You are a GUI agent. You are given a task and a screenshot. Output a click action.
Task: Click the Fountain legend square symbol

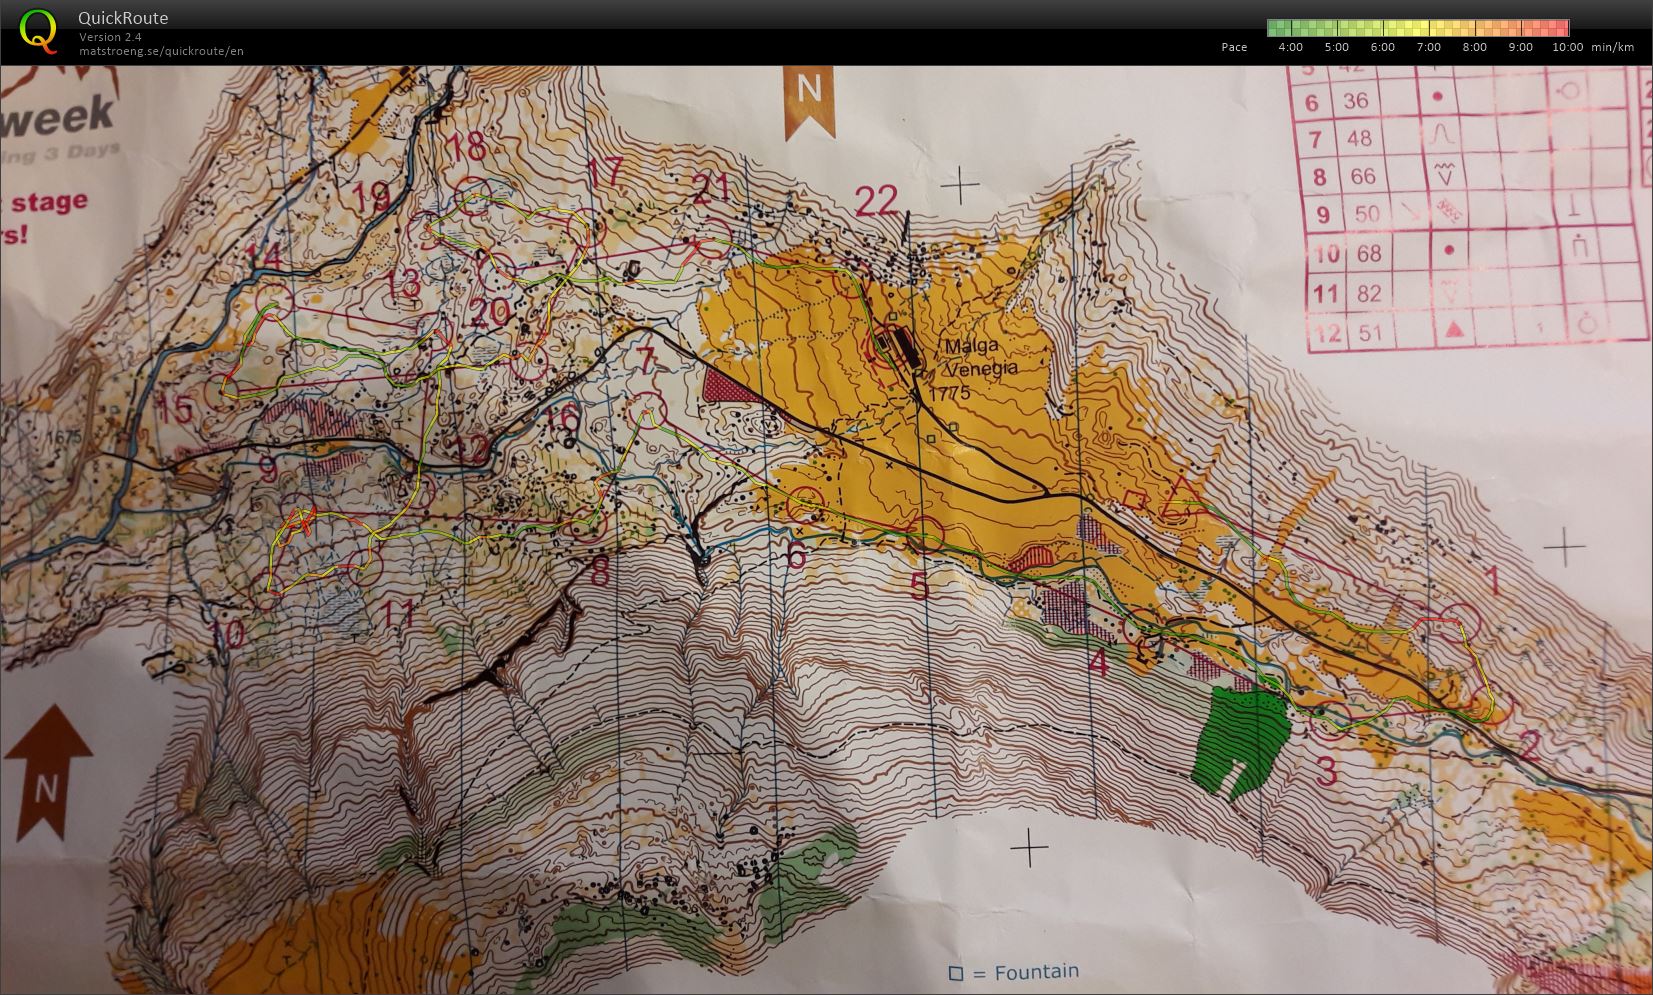coord(955,973)
